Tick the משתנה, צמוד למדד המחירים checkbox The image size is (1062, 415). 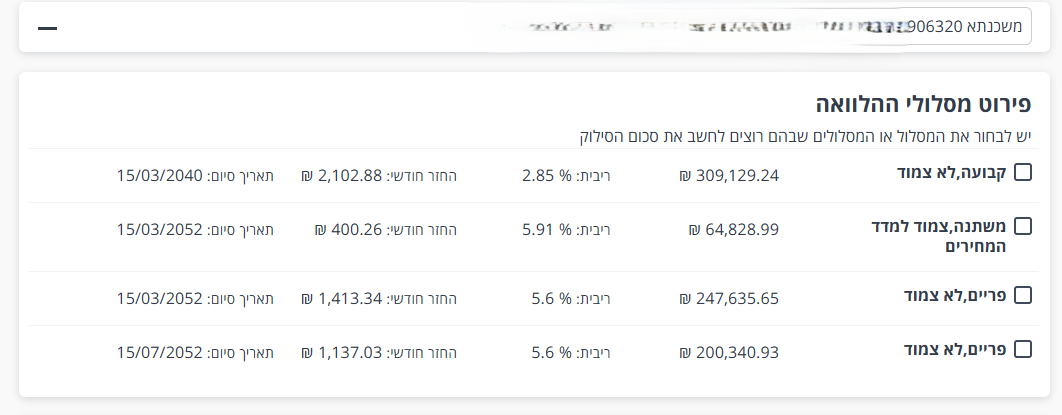[1022, 226]
